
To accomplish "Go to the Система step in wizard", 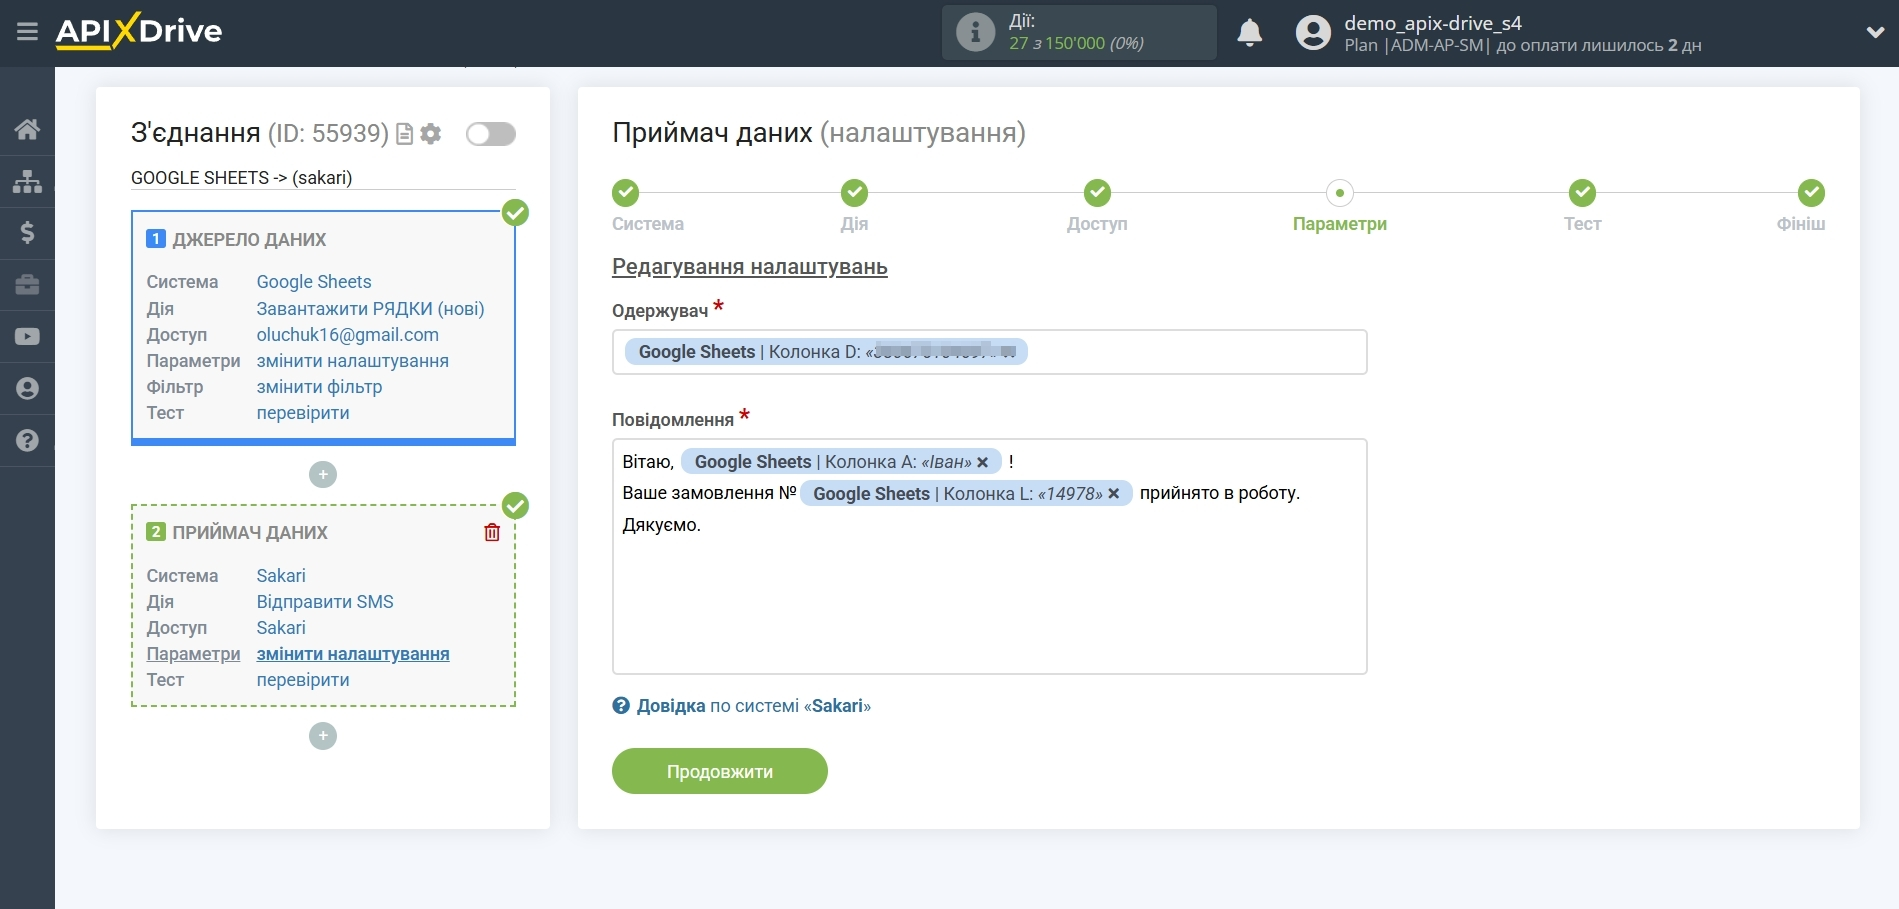I will pyautogui.click(x=626, y=193).
